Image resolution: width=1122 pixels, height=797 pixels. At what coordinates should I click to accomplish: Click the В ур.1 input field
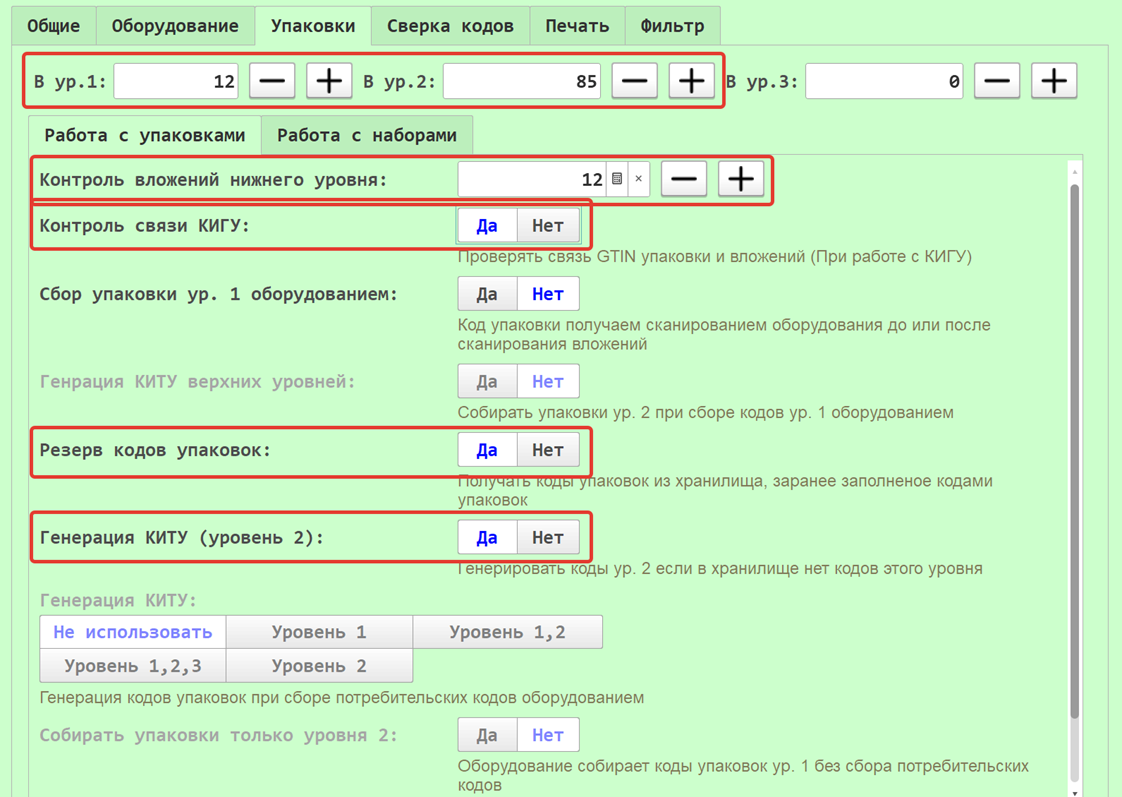pyautogui.click(x=177, y=81)
